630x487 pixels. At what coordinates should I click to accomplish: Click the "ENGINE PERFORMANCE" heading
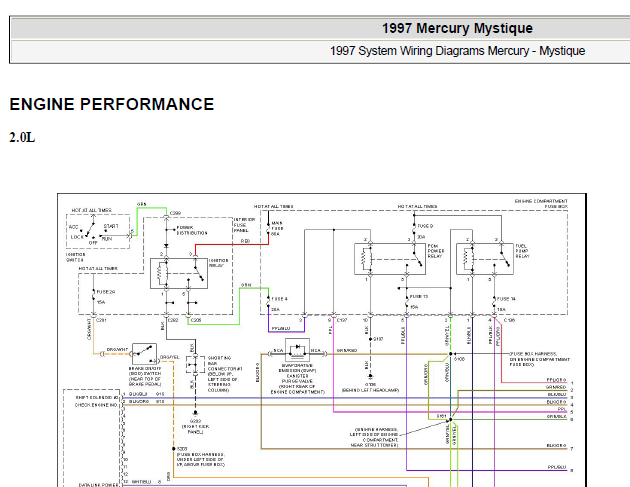coord(112,104)
